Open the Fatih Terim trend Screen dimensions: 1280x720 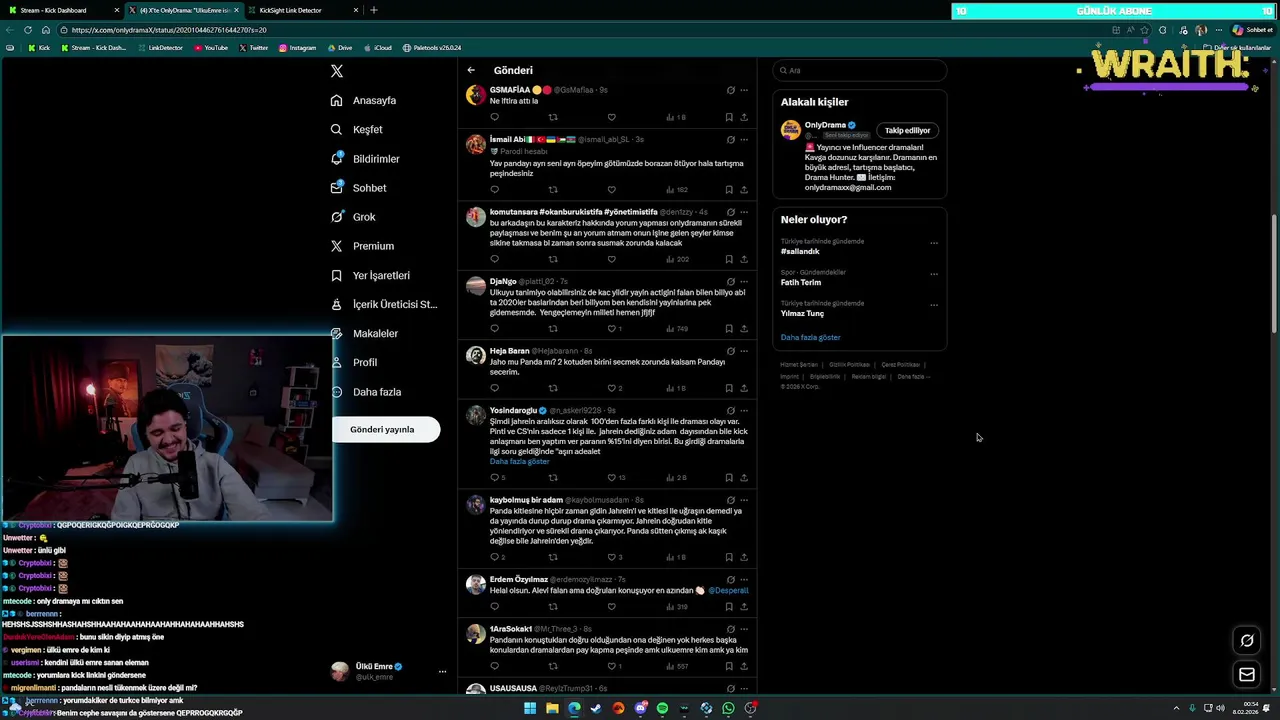pos(801,283)
